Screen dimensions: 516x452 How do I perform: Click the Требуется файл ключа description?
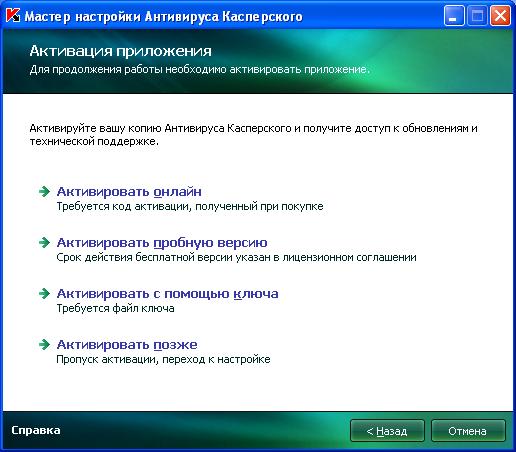coord(115,309)
